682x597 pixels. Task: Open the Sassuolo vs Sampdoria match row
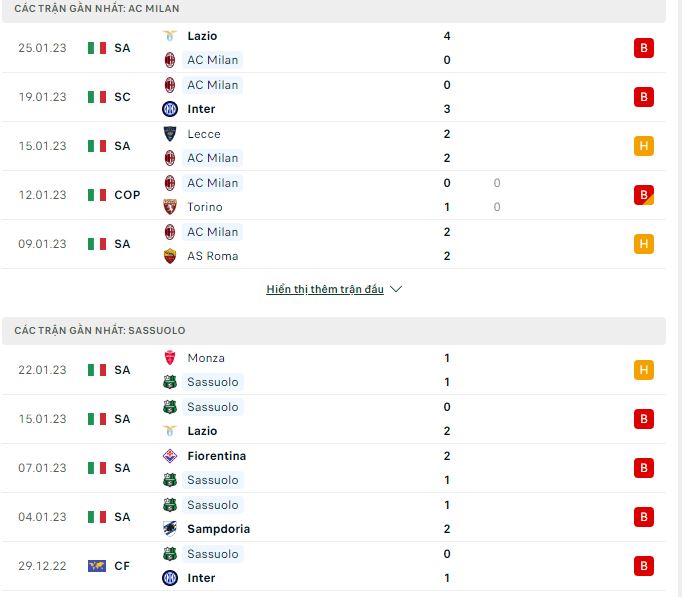334,517
